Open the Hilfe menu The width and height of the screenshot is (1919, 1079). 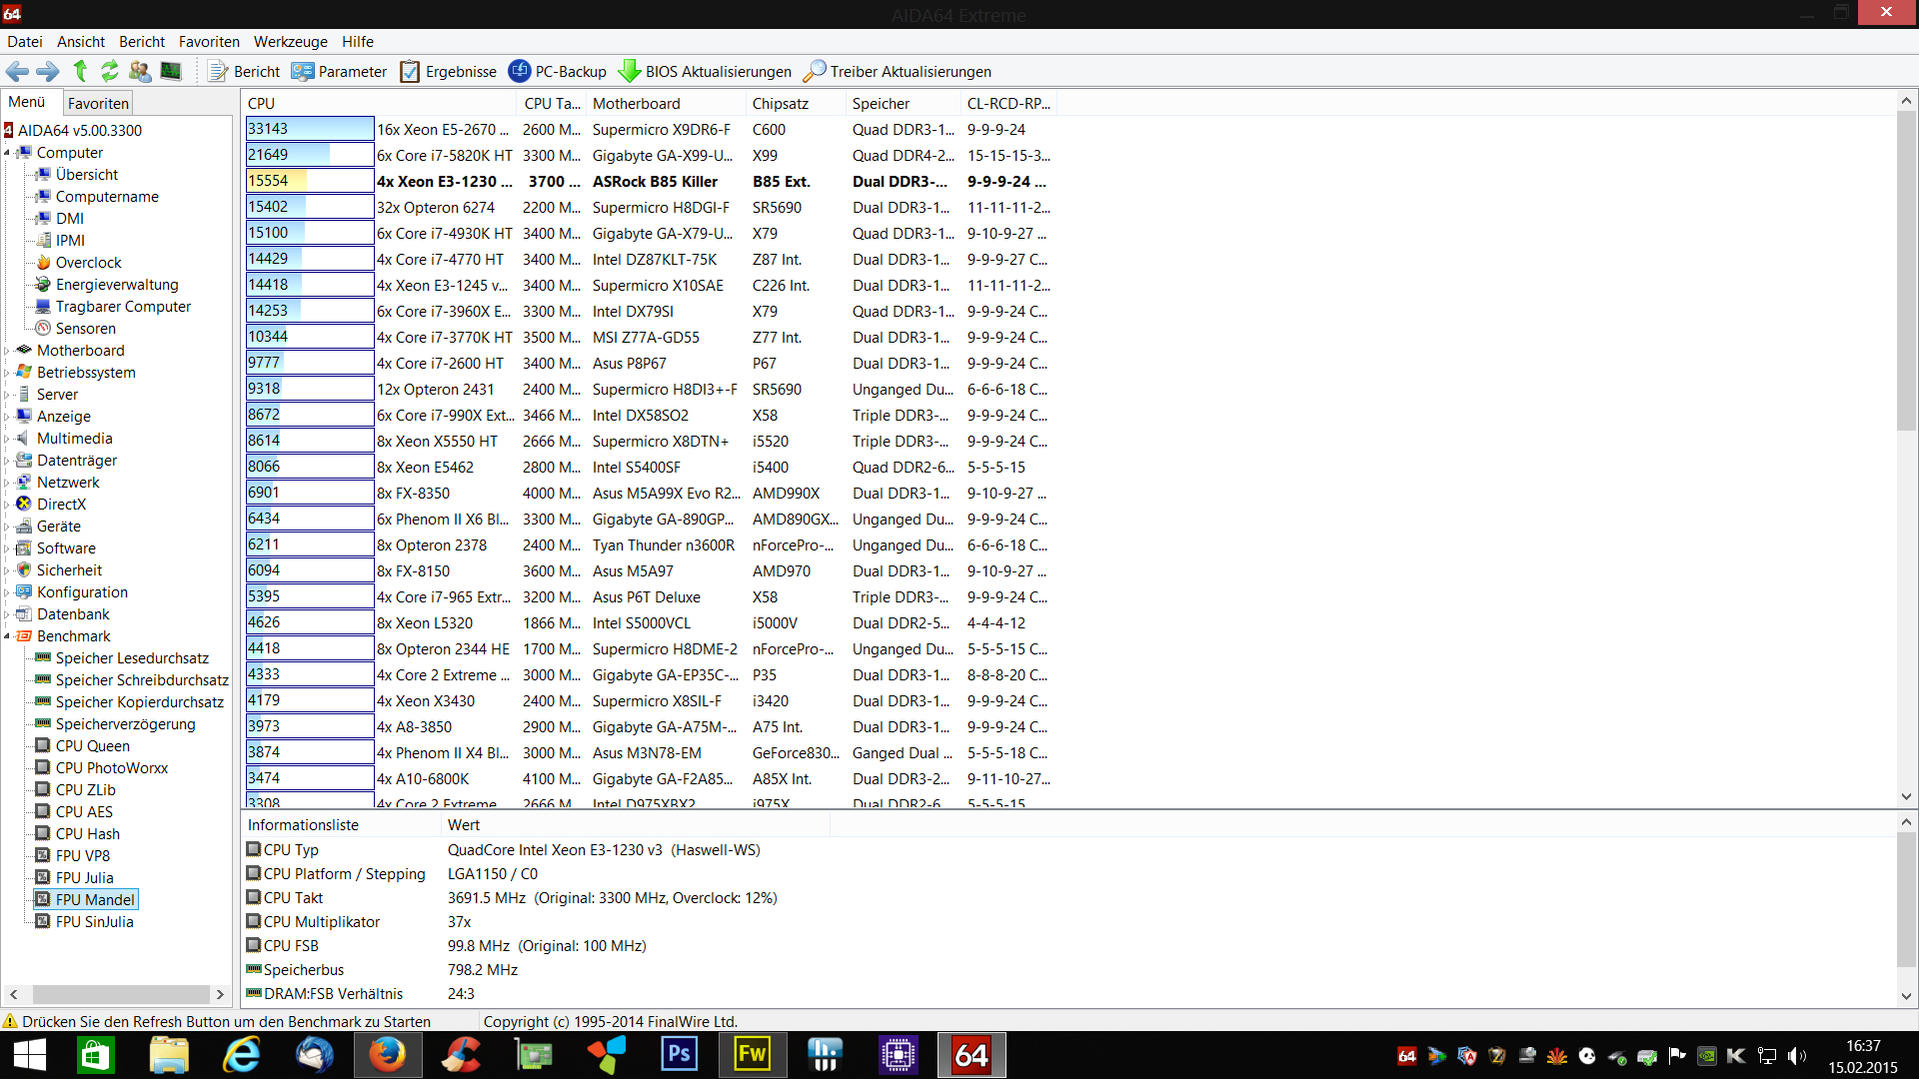[x=357, y=41]
